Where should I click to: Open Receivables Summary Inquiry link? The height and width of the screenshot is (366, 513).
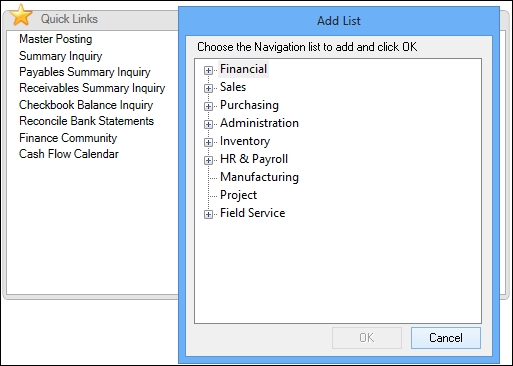tap(92, 88)
